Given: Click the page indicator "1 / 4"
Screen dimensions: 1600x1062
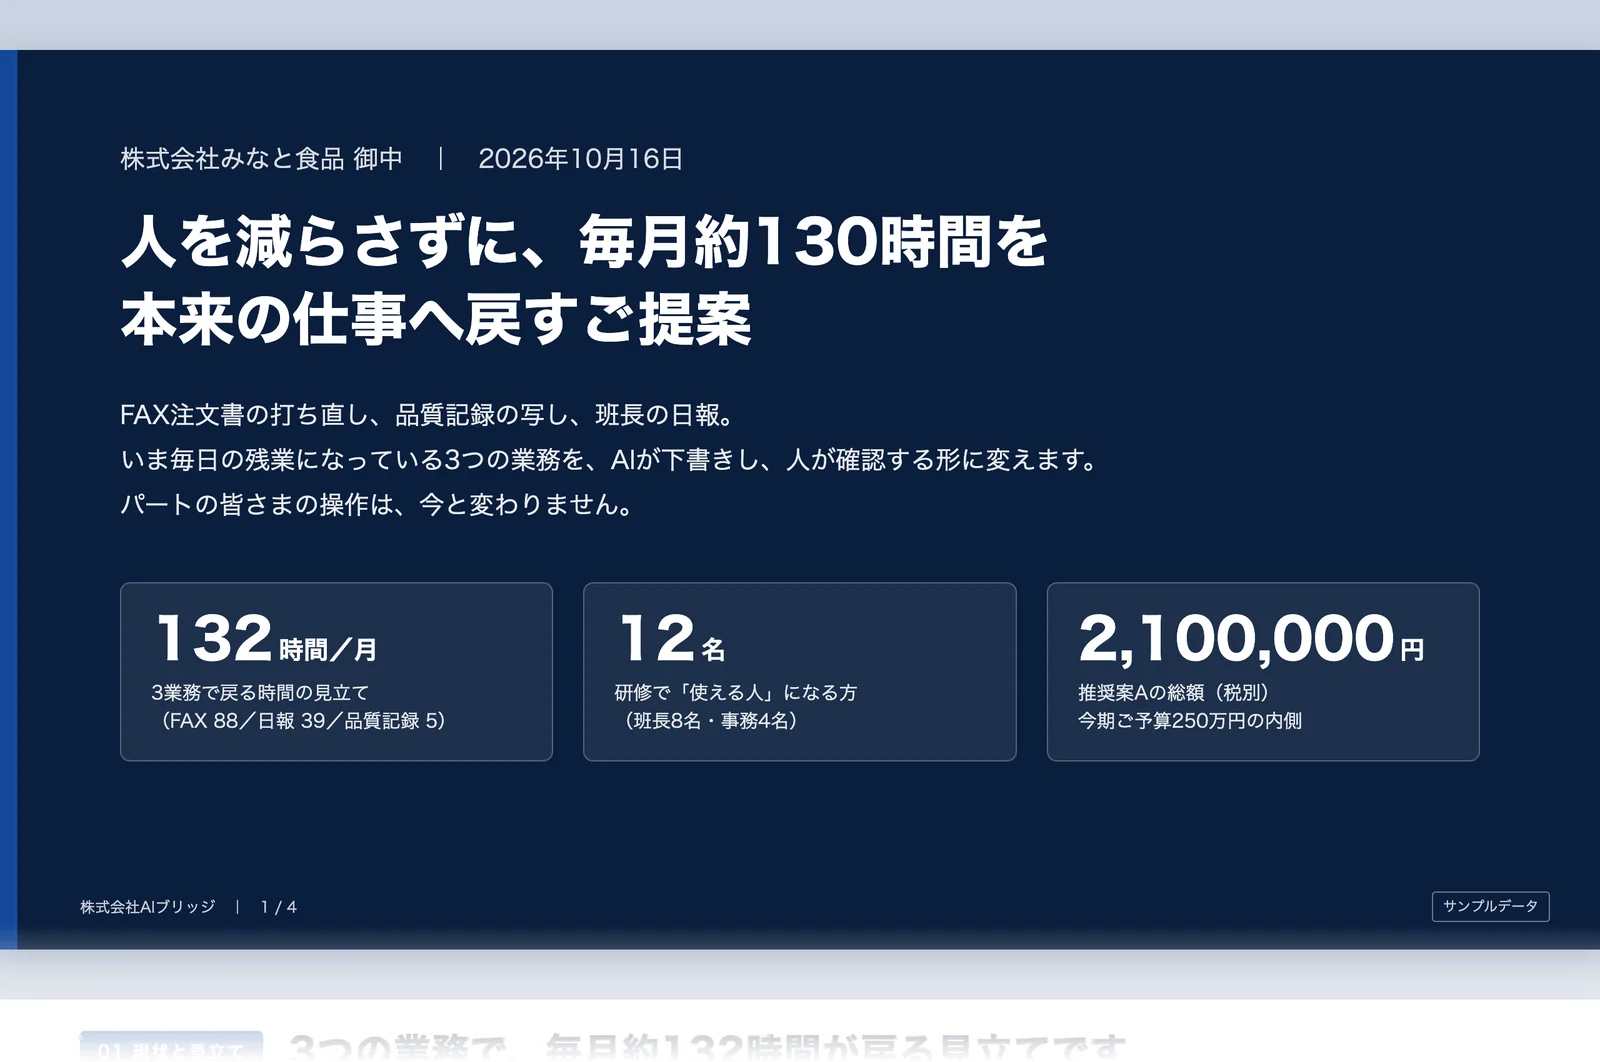Looking at the screenshot, I should 279,907.
